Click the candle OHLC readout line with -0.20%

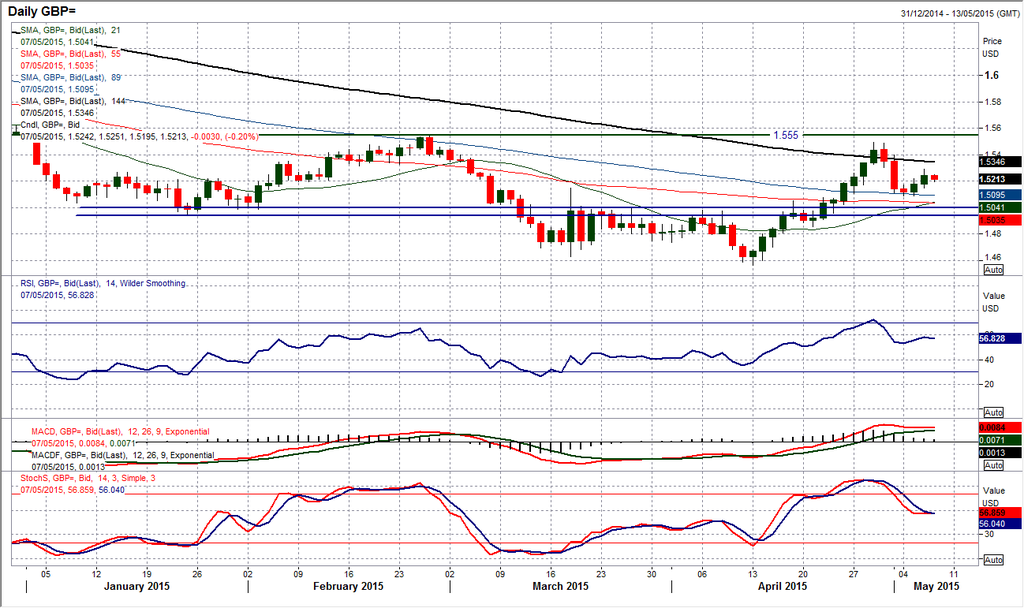(140, 136)
